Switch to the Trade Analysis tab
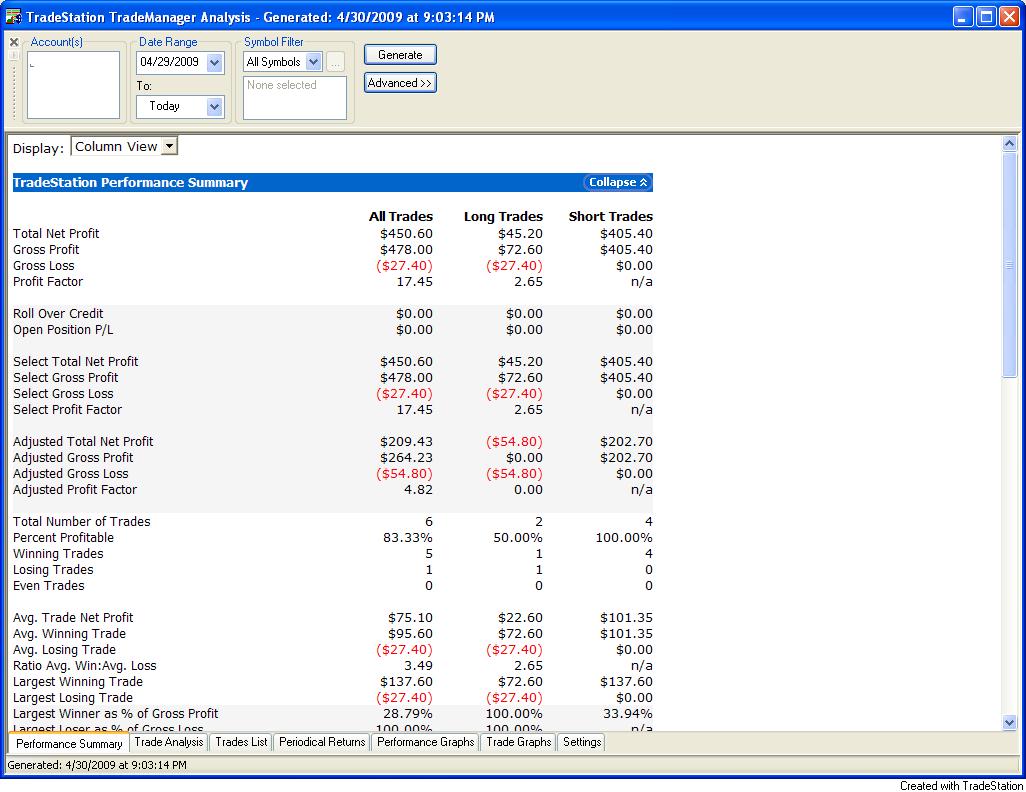The width and height of the screenshot is (1026, 792). click(x=169, y=742)
